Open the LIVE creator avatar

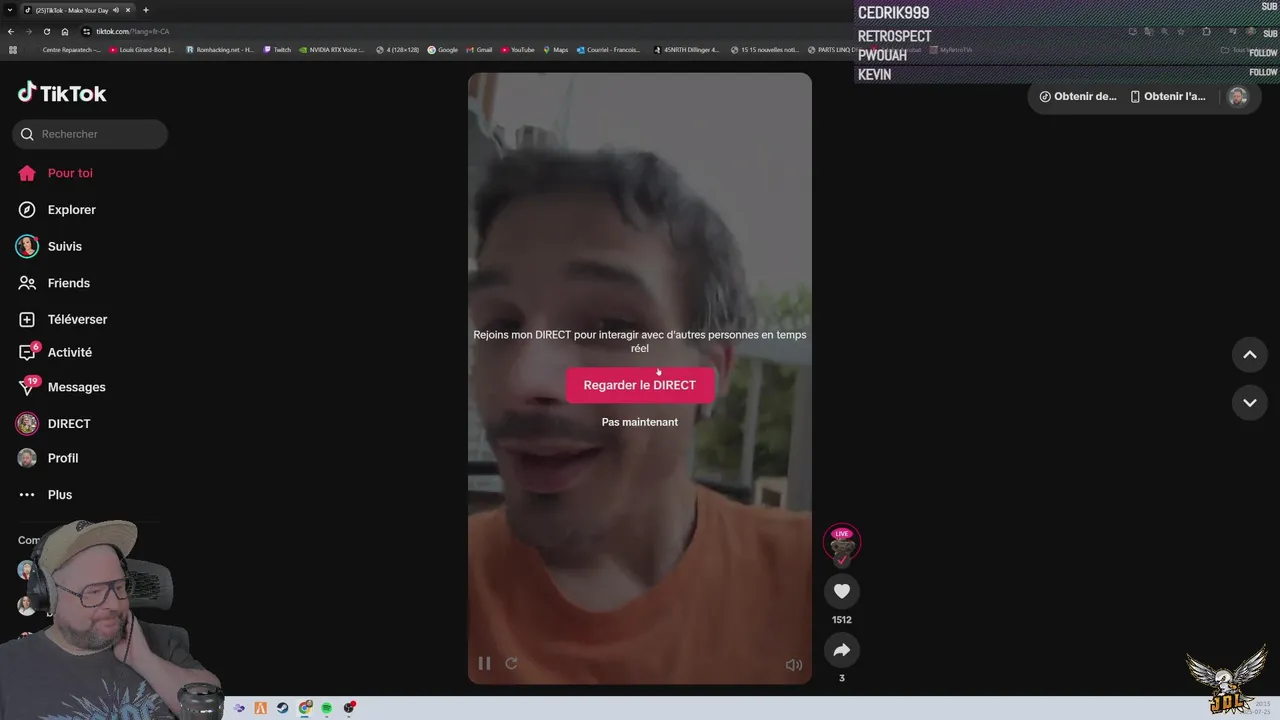pyautogui.click(x=842, y=545)
